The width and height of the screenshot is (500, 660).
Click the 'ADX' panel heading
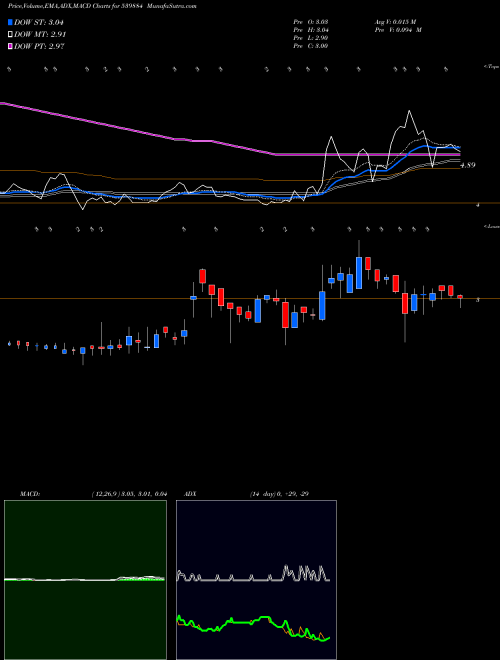(190, 494)
